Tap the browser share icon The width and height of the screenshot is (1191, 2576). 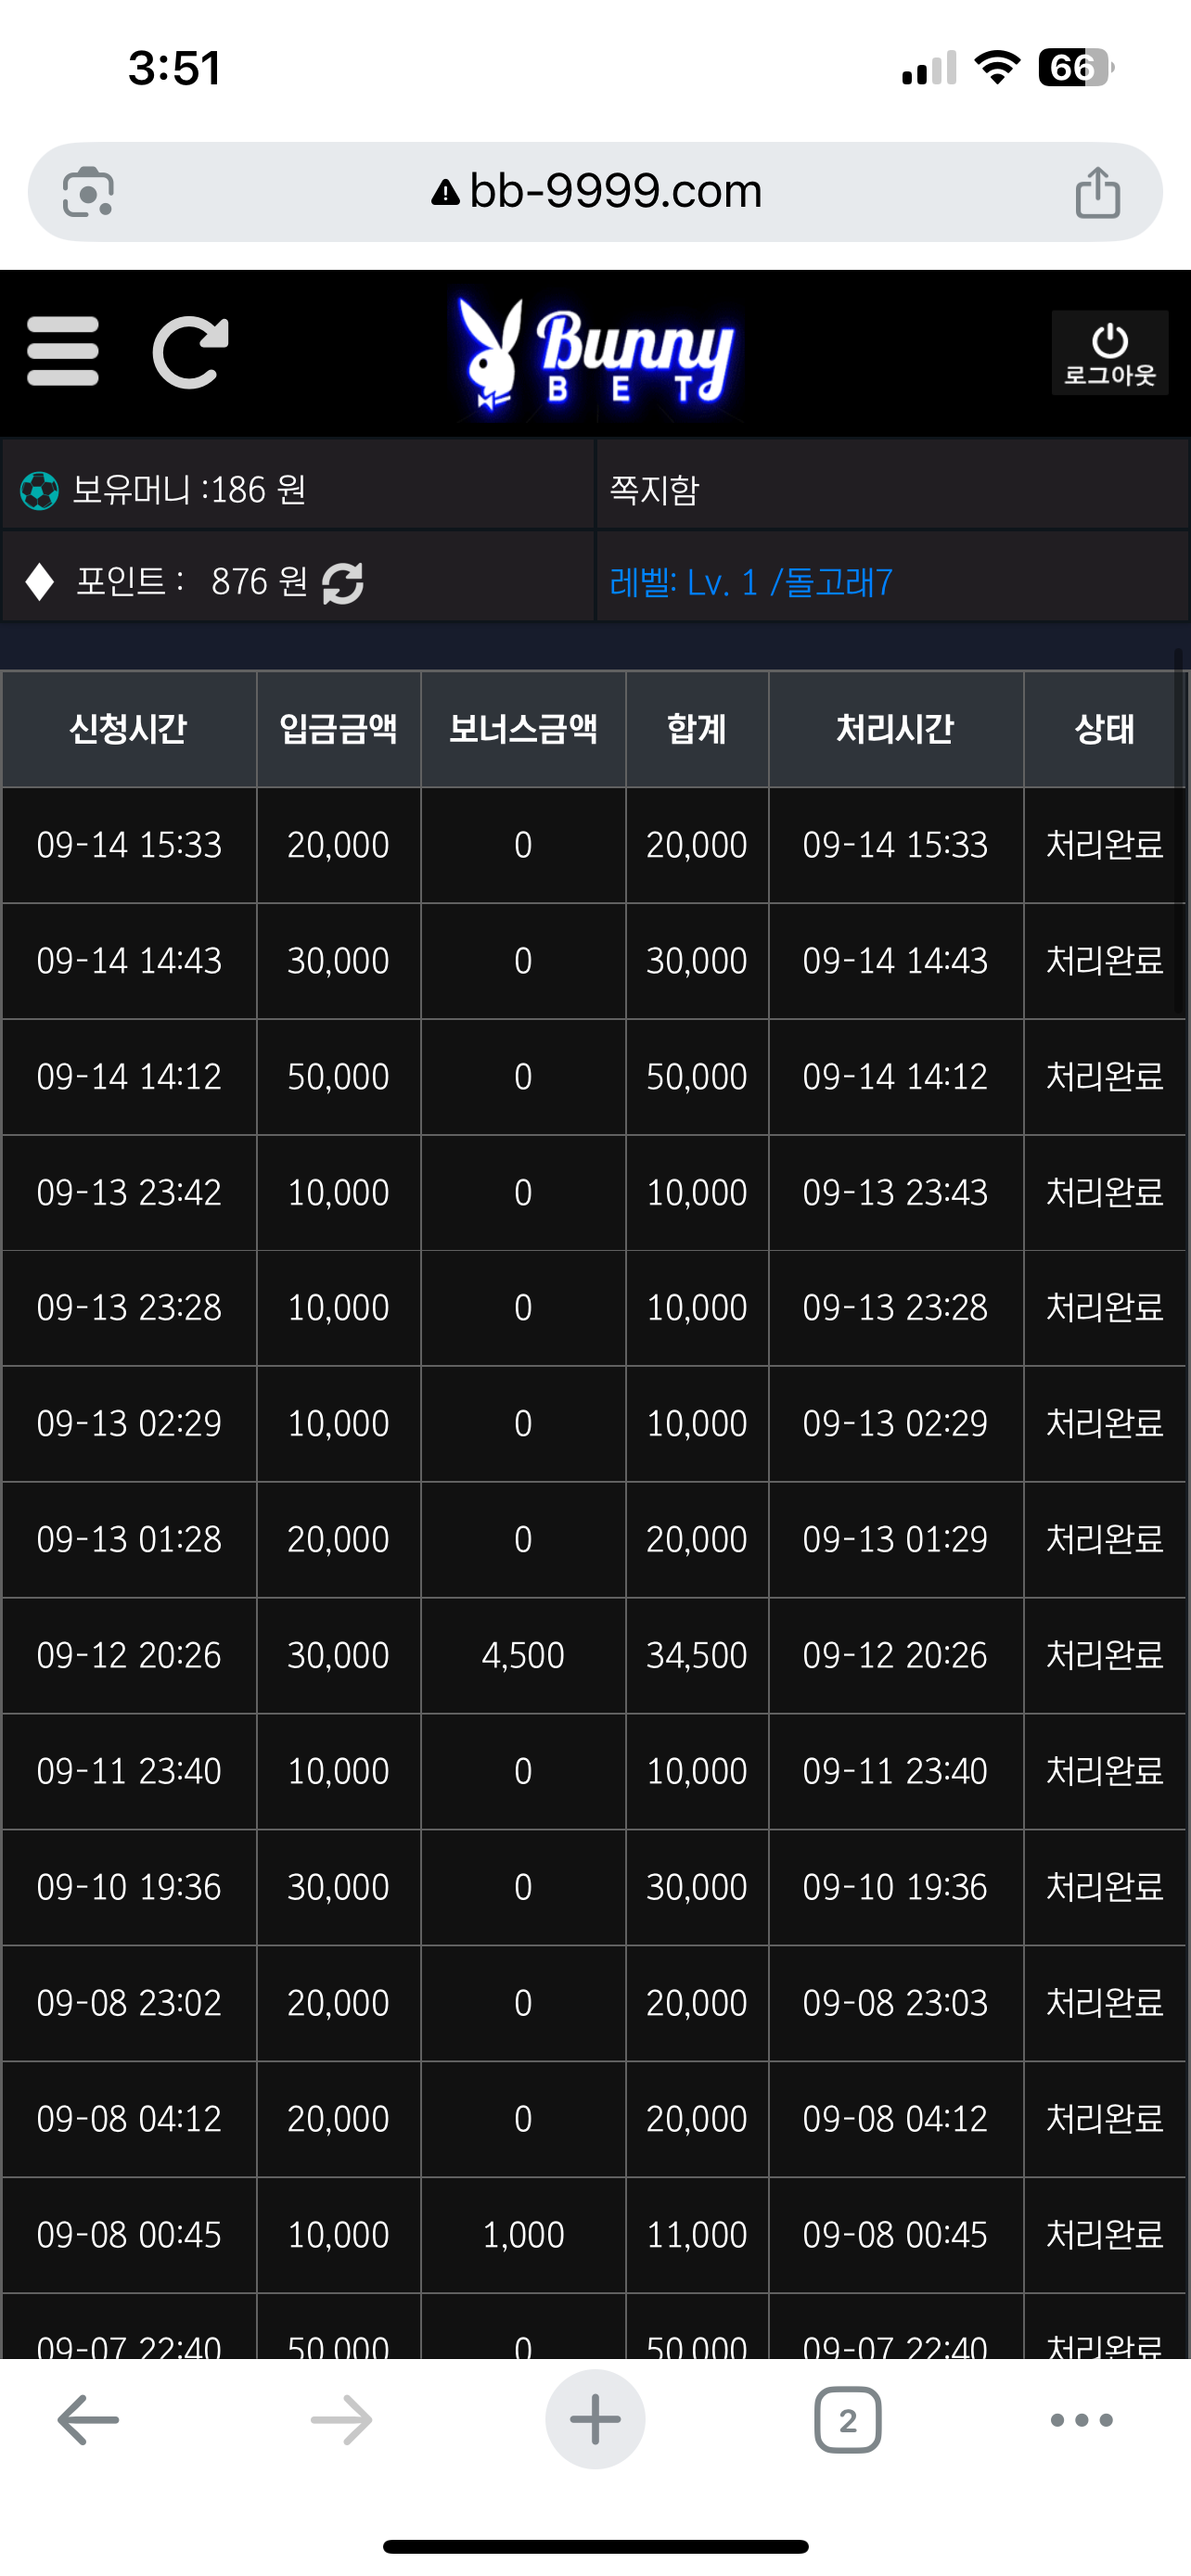(1097, 192)
